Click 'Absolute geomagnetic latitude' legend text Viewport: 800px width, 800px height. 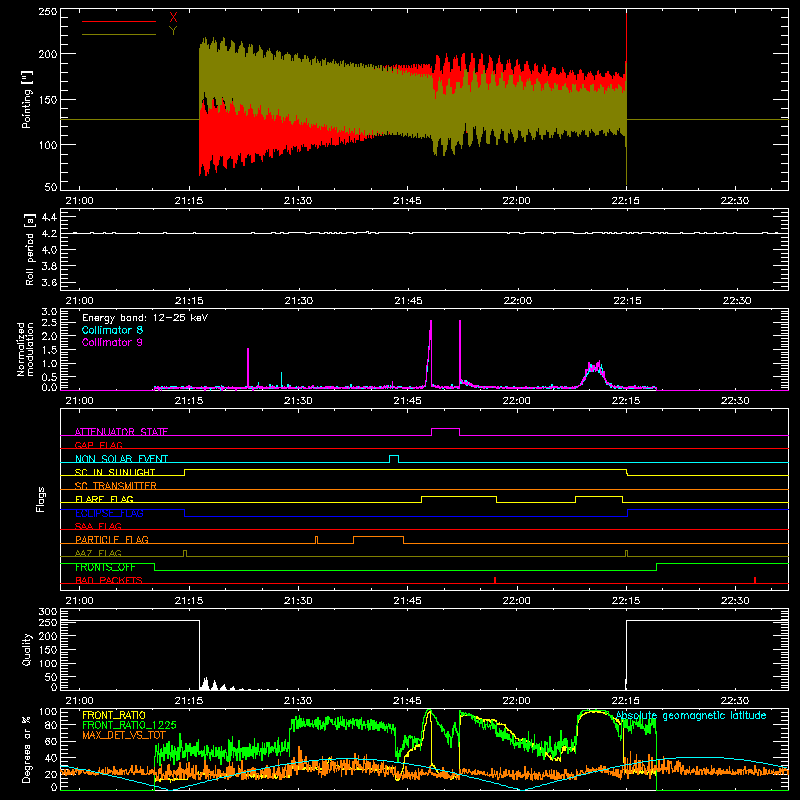(x=691, y=716)
